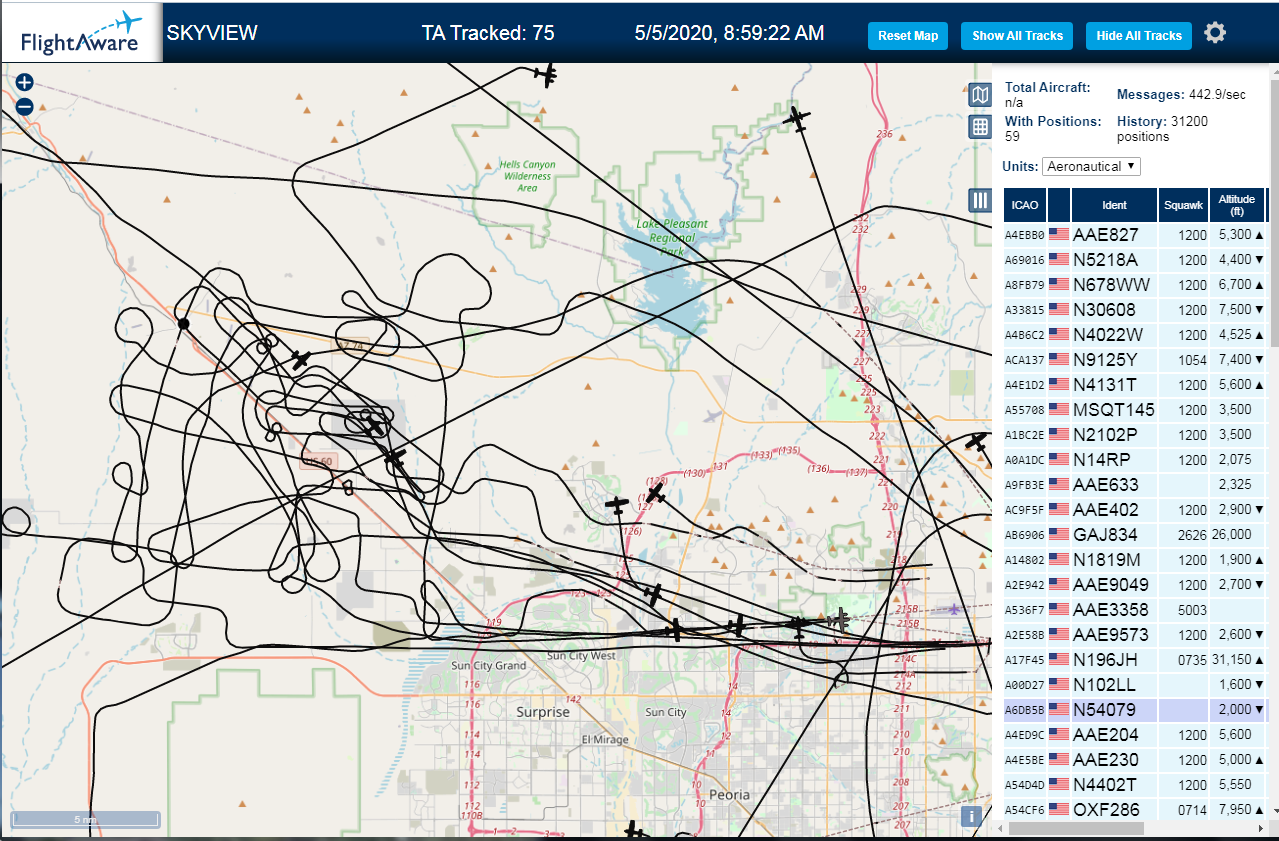
Task: Click the Peoria city label on map
Action: tap(729, 795)
